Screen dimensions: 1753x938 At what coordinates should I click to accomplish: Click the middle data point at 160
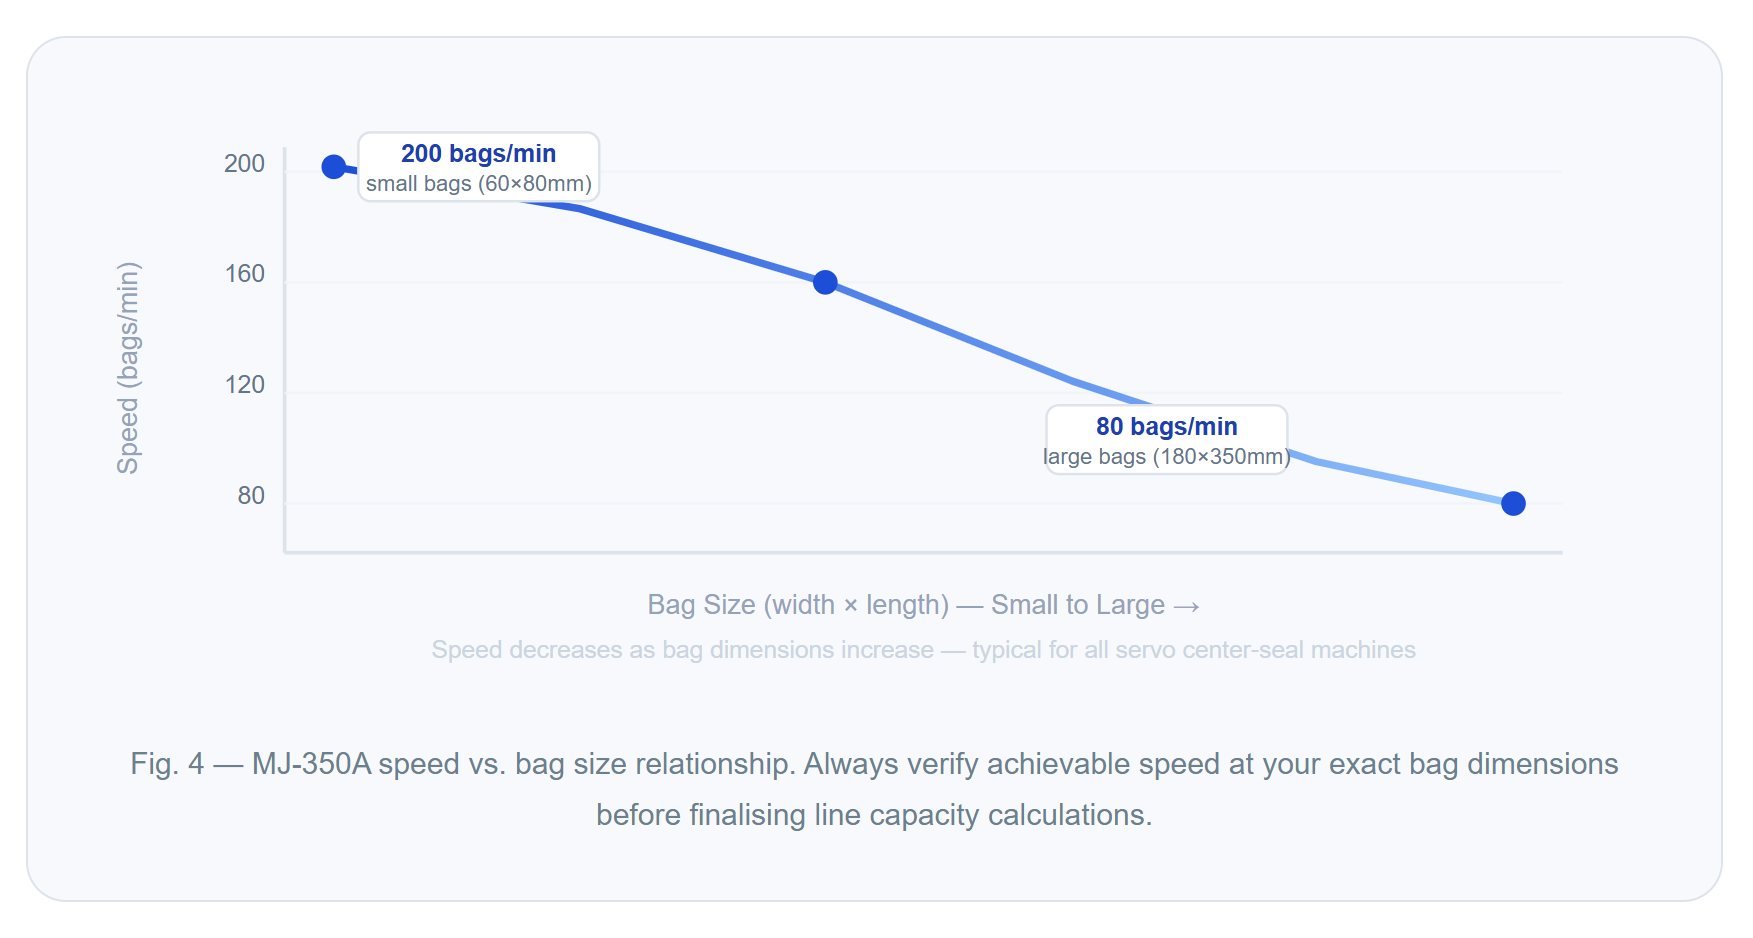825,283
